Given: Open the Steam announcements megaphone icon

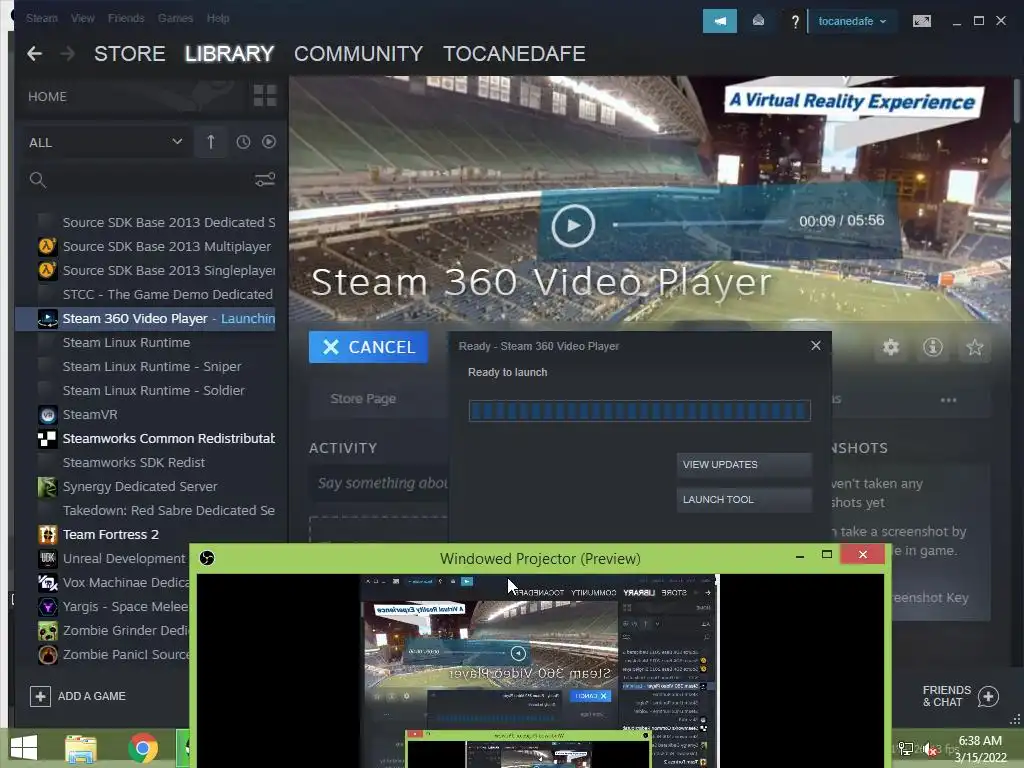Looking at the screenshot, I should click(720, 21).
